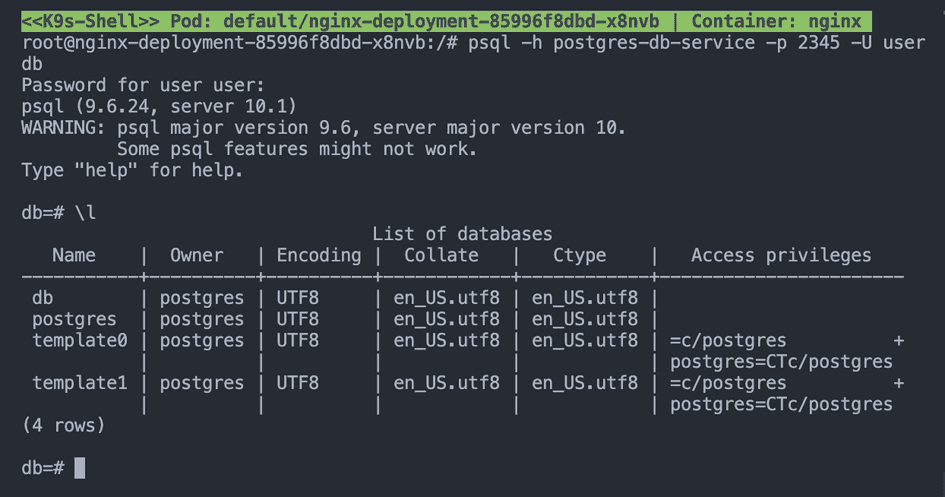Click the "Encoding" column header
This screenshot has height=497, width=945.
[x=319, y=256]
